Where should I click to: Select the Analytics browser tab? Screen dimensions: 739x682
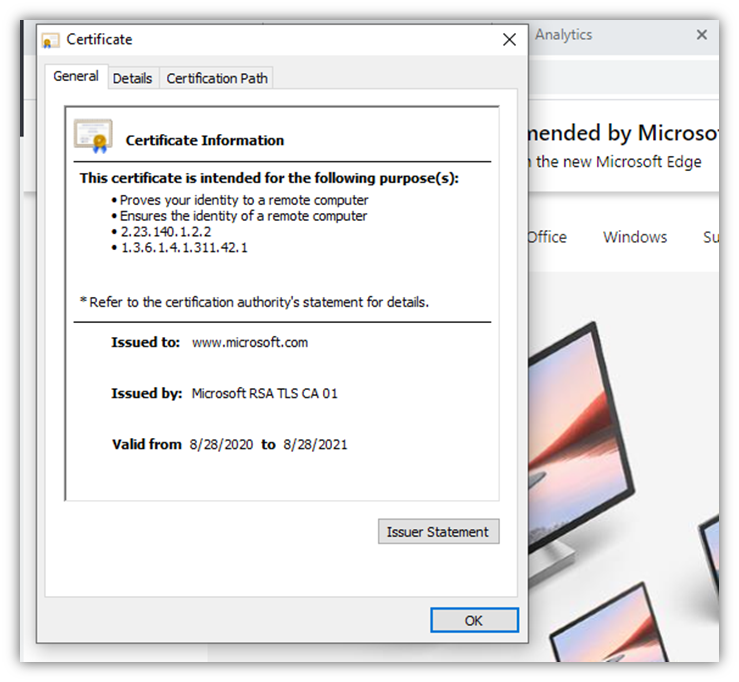point(563,34)
